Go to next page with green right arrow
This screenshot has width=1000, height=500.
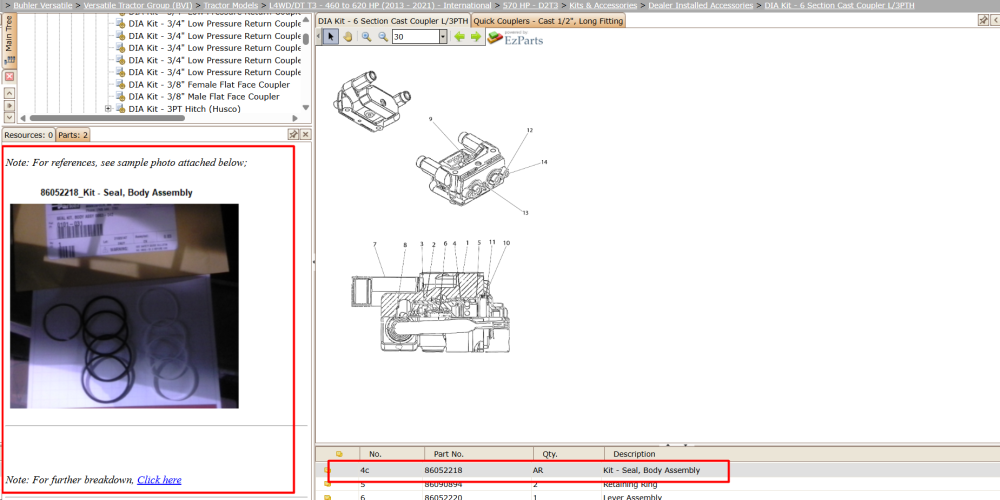pyautogui.click(x=476, y=37)
